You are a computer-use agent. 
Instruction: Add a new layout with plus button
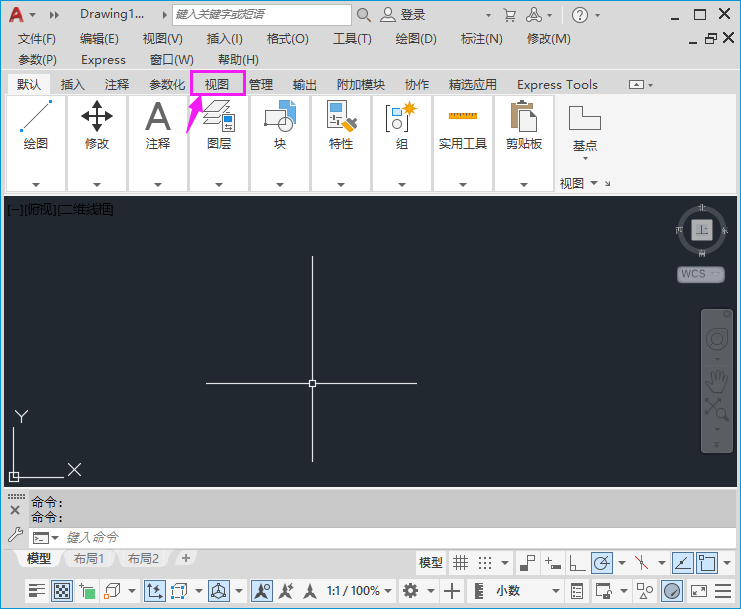[186, 558]
